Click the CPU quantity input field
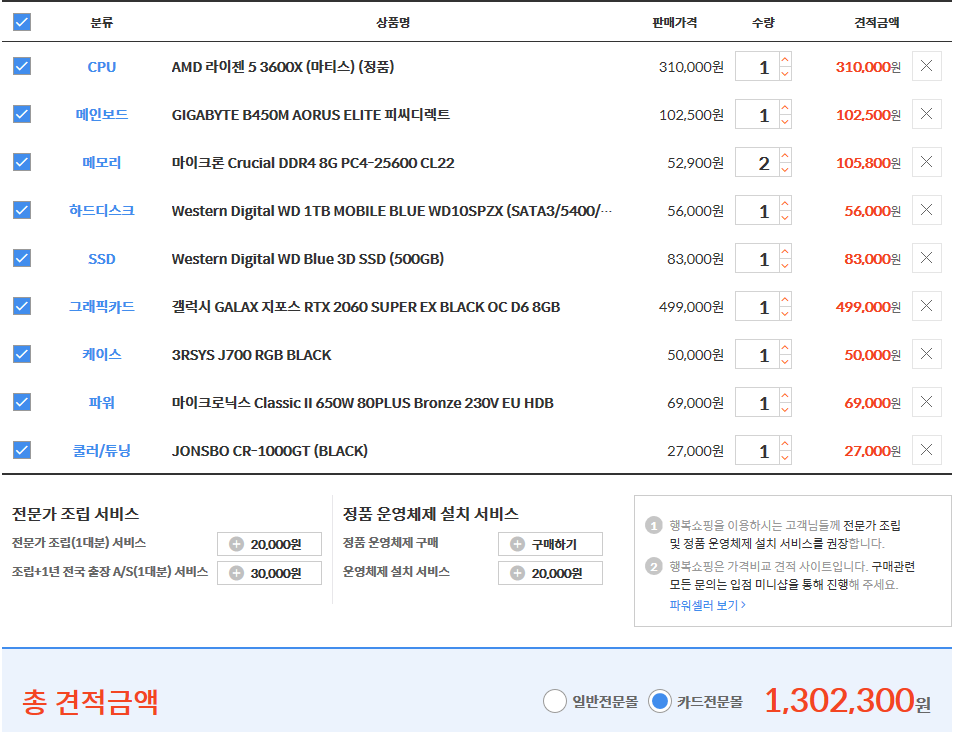This screenshot has width=953, height=732. (757, 66)
